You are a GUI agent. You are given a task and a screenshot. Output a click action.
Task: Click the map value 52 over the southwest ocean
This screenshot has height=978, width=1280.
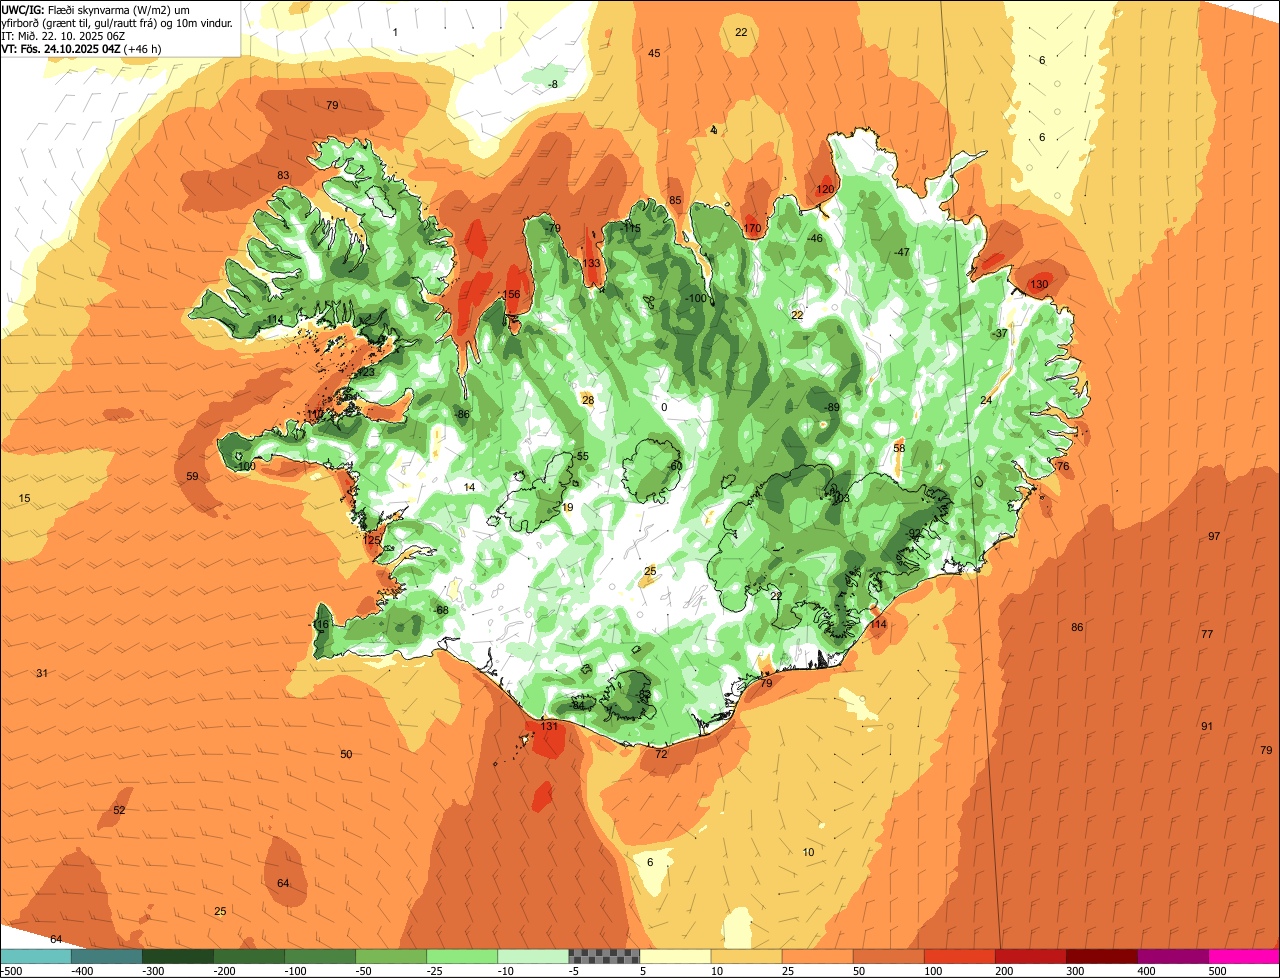[119, 811]
